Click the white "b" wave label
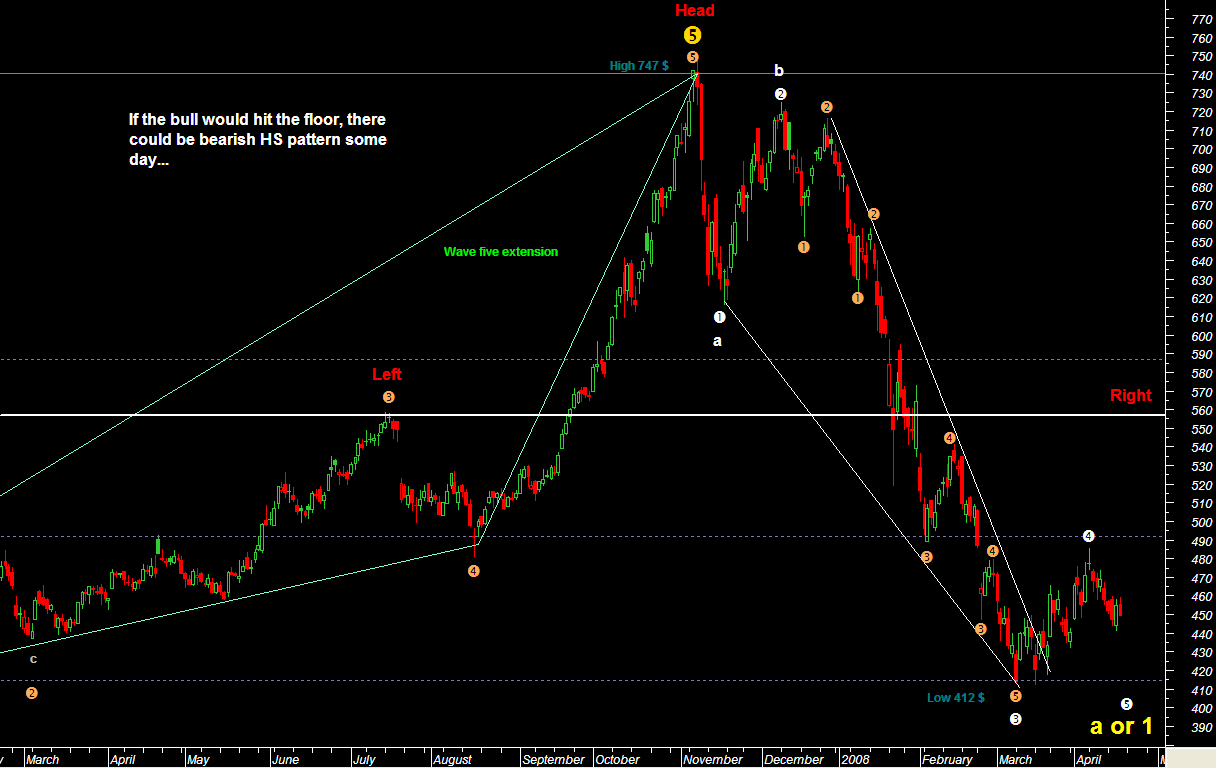1216x768 pixels. [x=779, y=71]
